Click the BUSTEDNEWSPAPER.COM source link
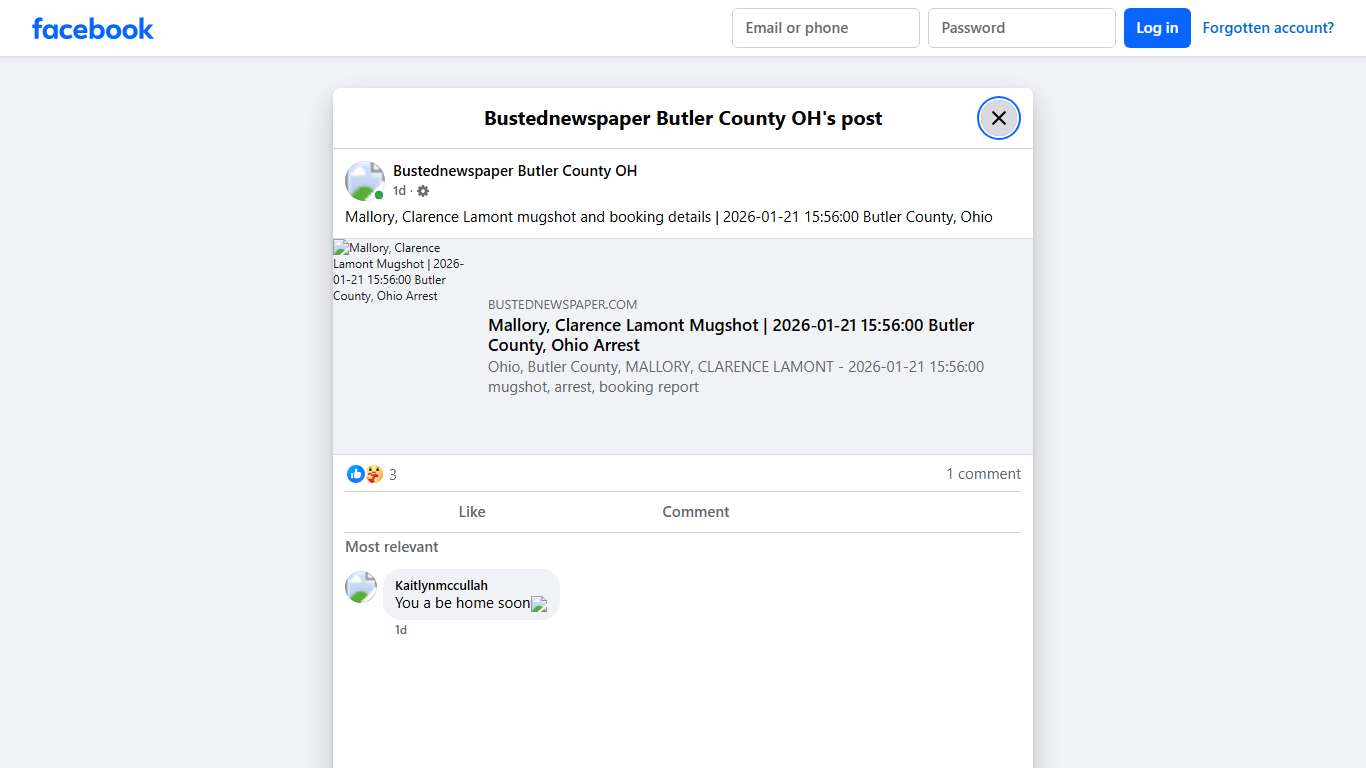Screen dimensions: 1366x768 [x=563, y=304]
